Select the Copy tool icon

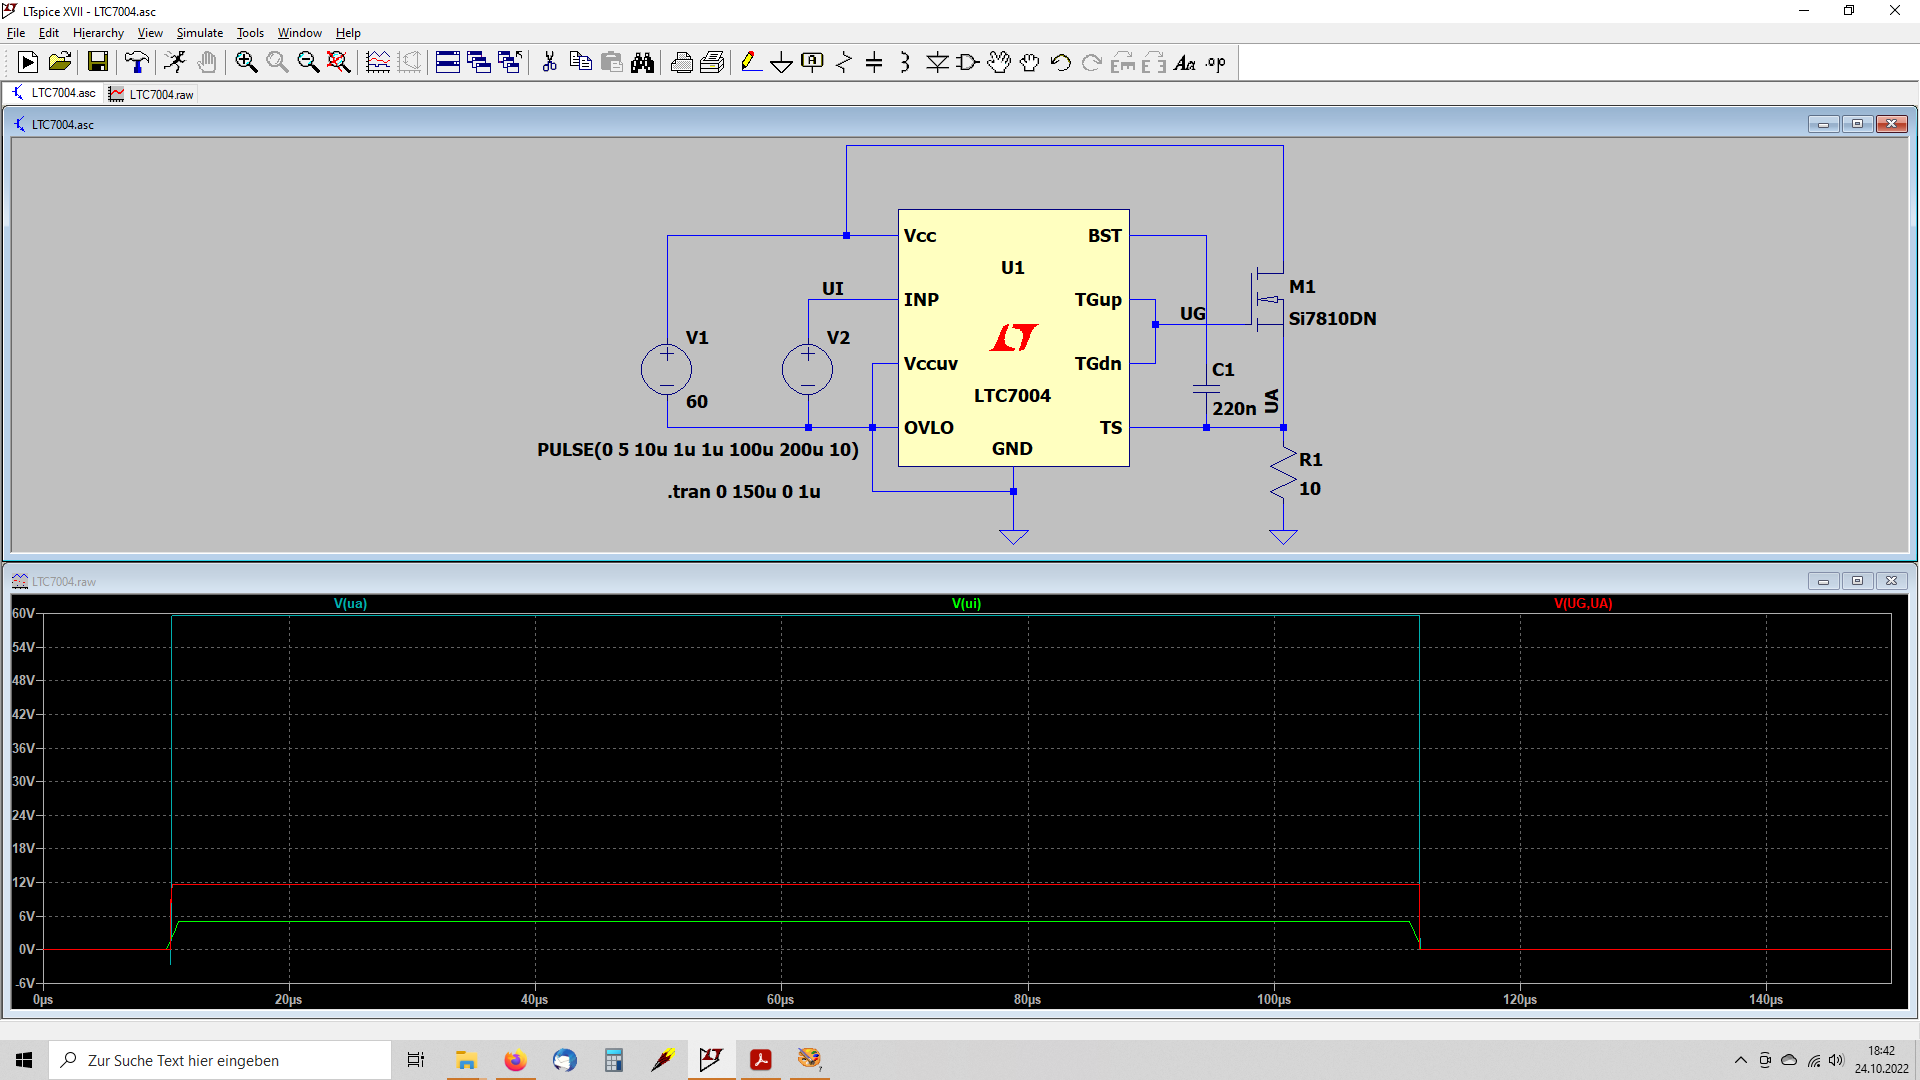(x=580, y=63)
